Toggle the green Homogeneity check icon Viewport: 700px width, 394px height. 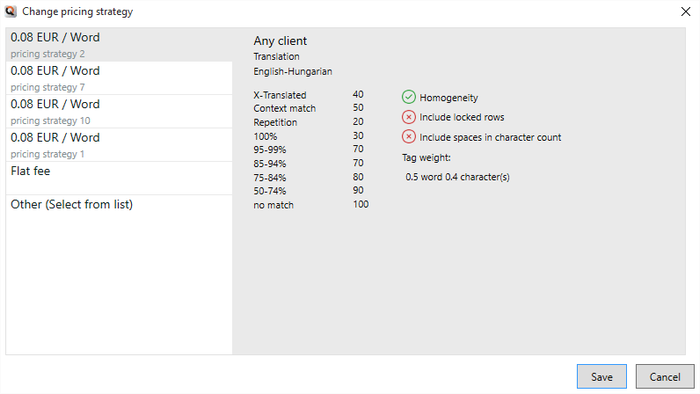[408, 97]
